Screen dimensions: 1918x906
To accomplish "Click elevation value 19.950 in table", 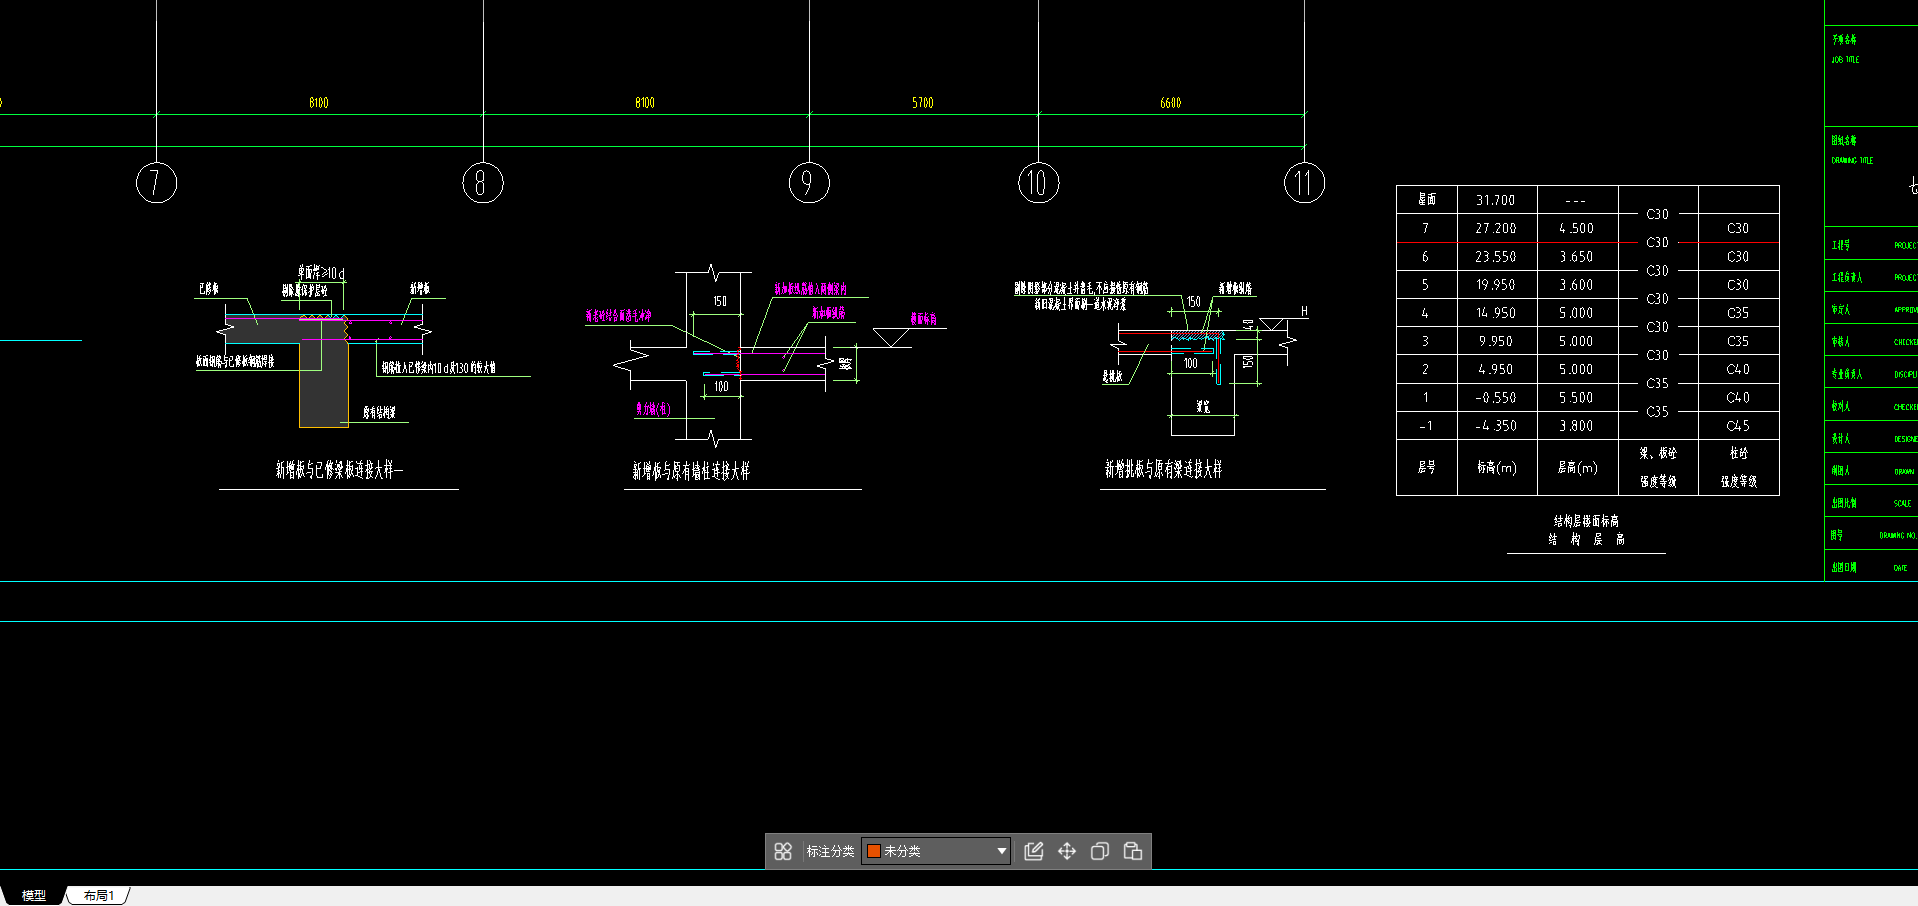I will (x=1495, y=285).
